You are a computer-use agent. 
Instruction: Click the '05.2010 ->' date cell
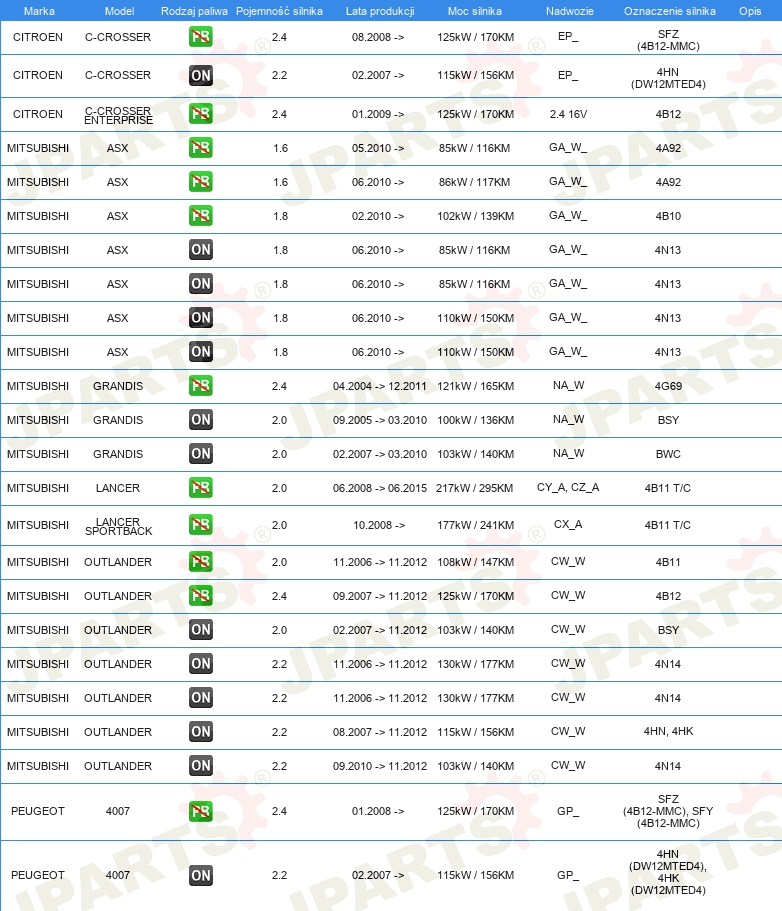pyautogui.click(x=378, y=148)
